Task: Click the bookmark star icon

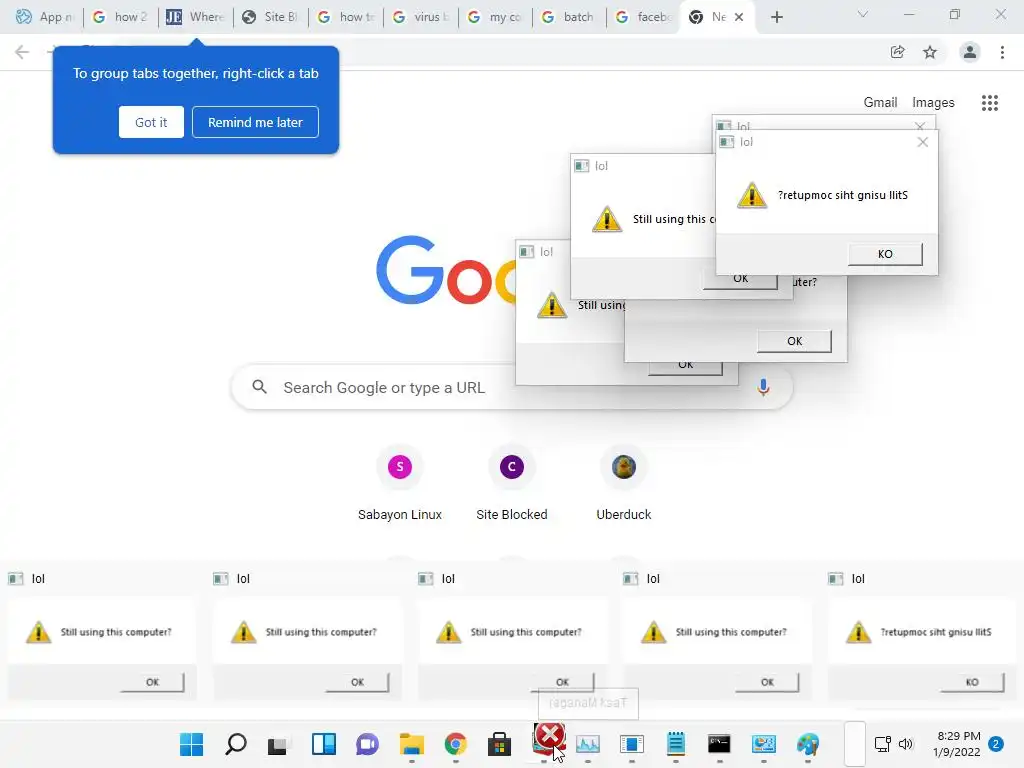Action: [930, 52]
